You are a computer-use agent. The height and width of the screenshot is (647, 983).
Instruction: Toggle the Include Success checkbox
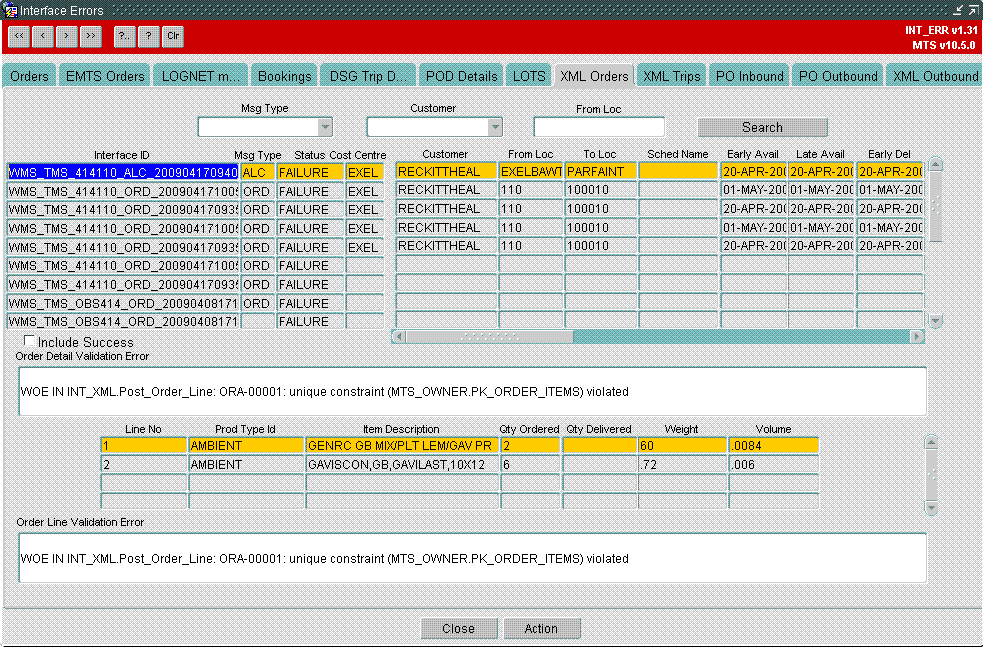pos(29,340)
